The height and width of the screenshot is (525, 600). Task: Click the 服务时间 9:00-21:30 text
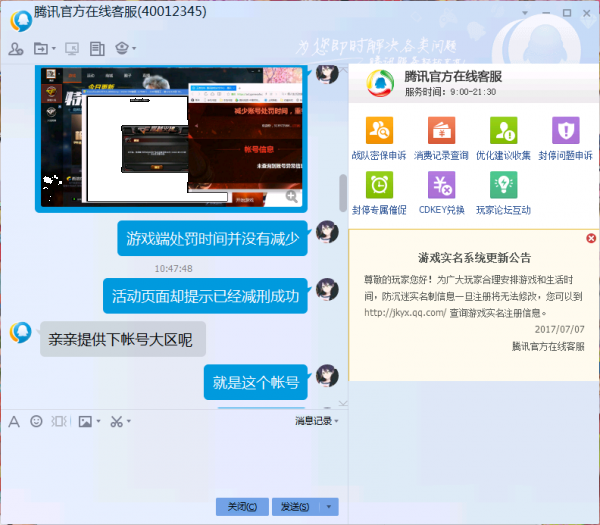click(450, 92)
